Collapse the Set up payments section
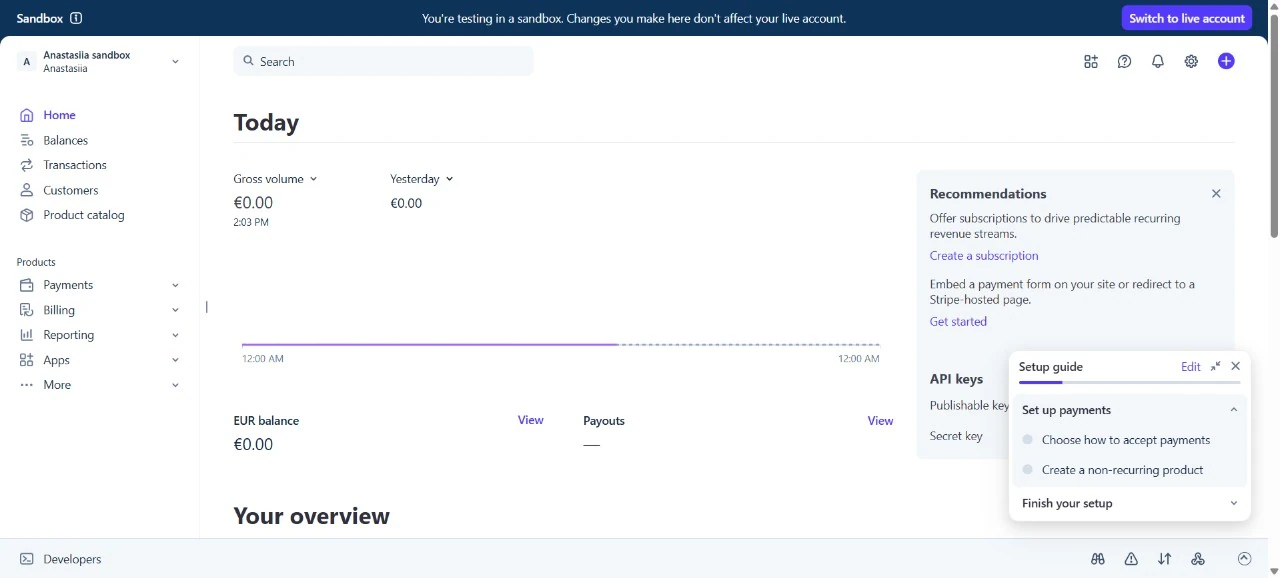Viewport: 1280px width, 578px height. 1233,410
